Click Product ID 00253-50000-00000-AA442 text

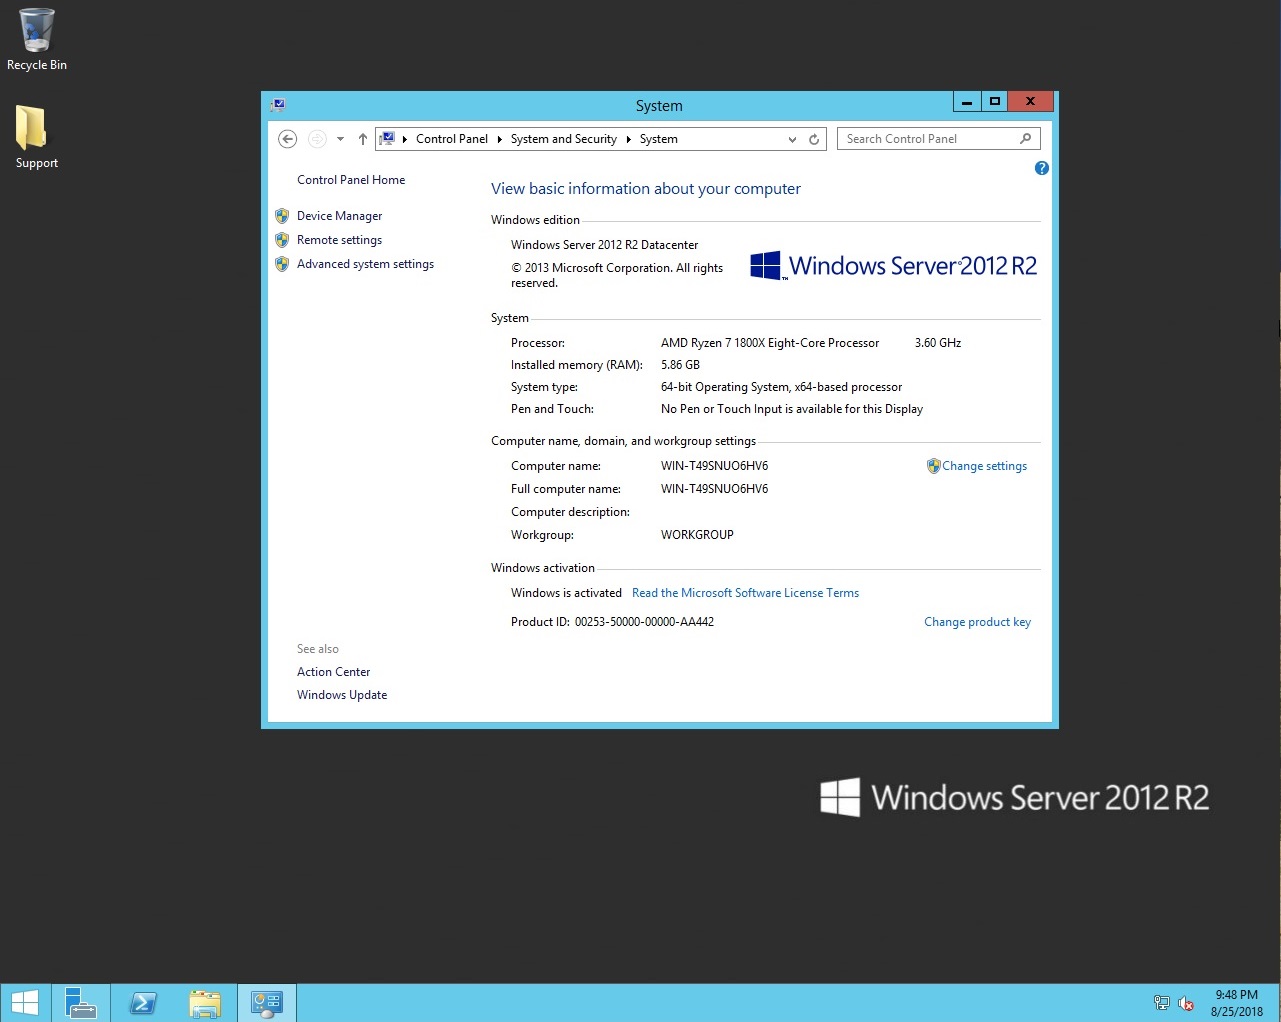click(x=612, y=622)
